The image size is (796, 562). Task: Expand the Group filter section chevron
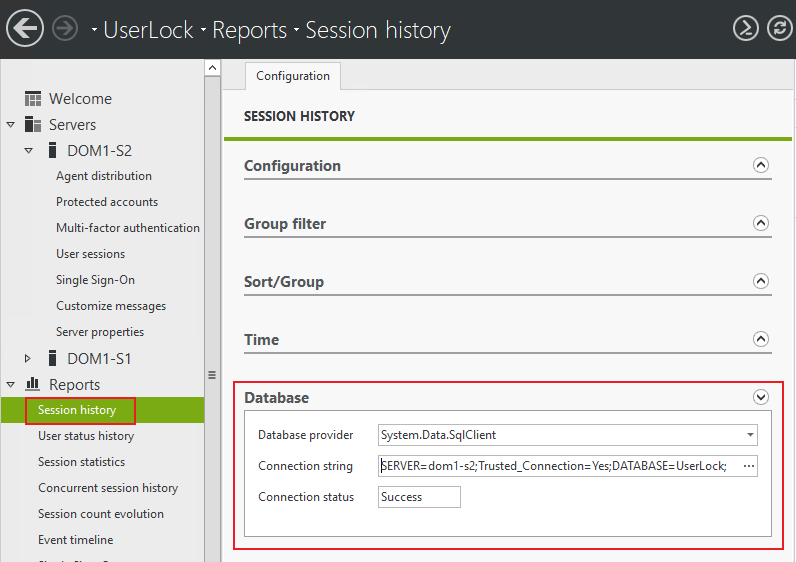(x=760, y=223)
